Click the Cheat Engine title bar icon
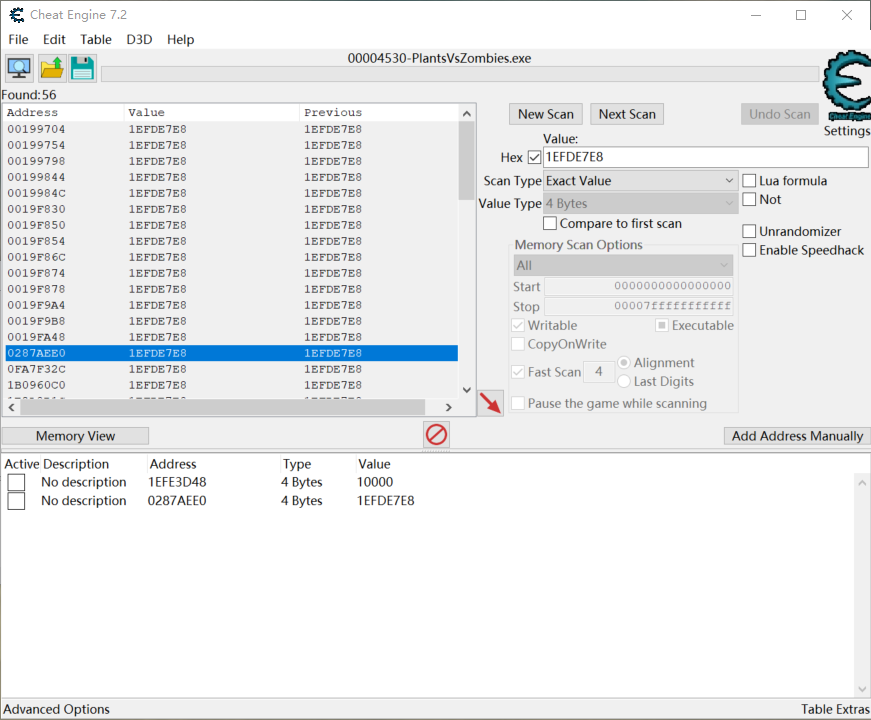 [17, 15]
